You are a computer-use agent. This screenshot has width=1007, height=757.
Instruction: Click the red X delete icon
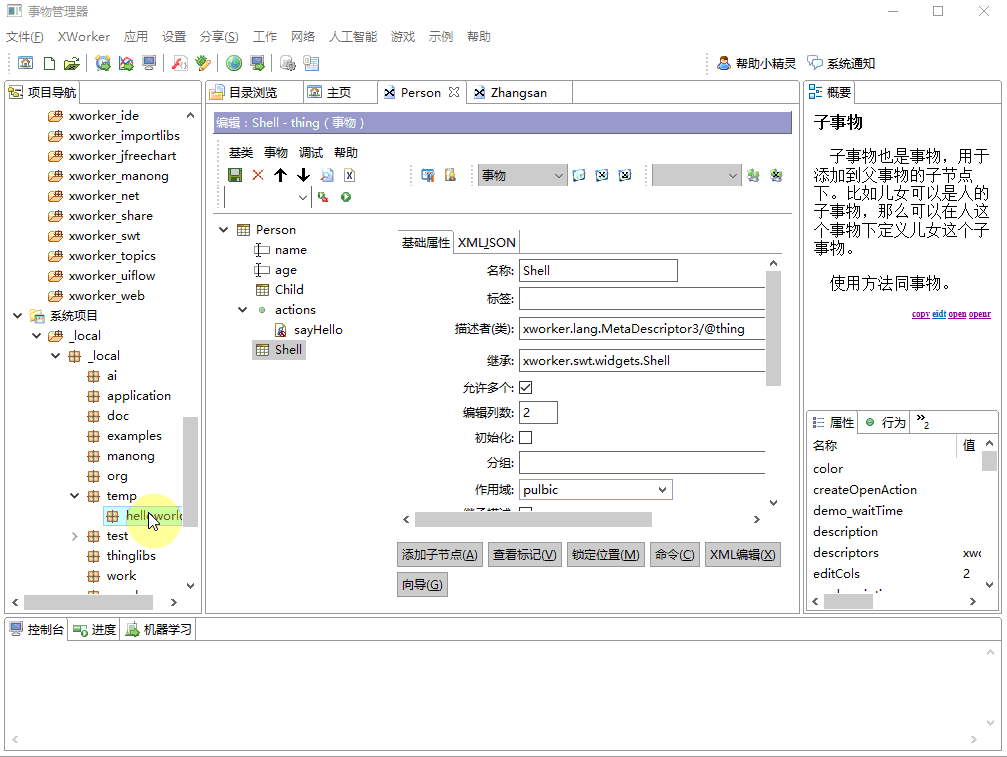pos(258,175)
